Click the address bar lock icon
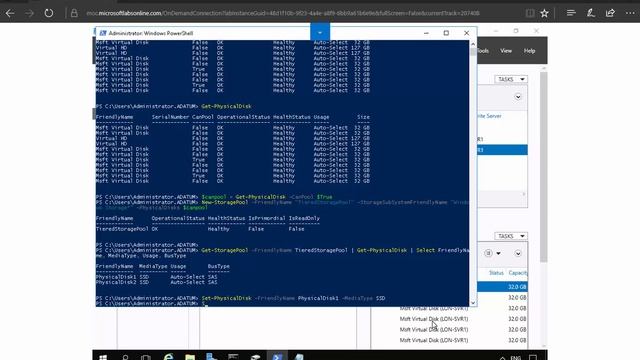Image resolution: width=640 pixels, height=360 pixels. coord(74,13)
